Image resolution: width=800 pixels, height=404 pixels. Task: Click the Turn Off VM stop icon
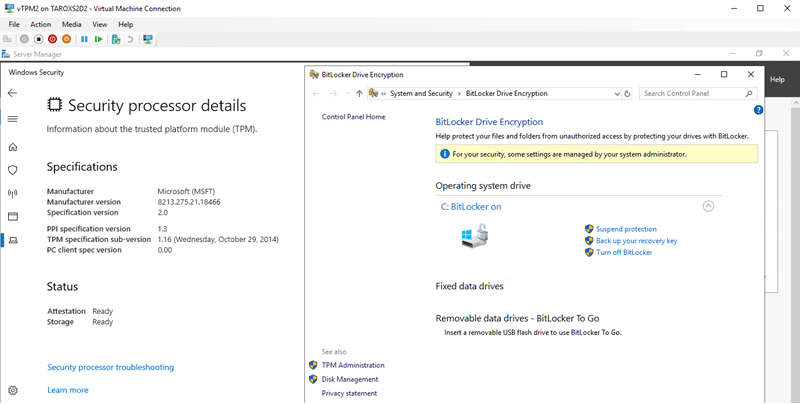tap(38, 39)
